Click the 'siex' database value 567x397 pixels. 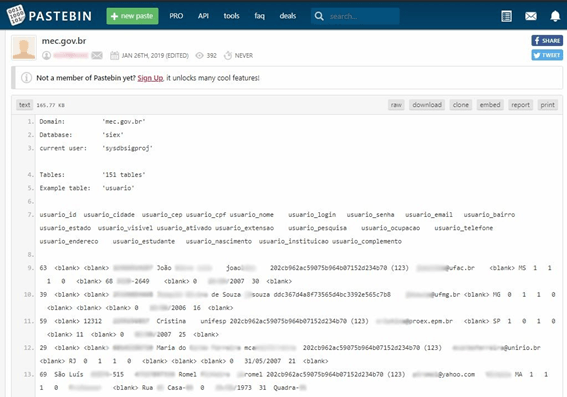click(x=113, y=135)
